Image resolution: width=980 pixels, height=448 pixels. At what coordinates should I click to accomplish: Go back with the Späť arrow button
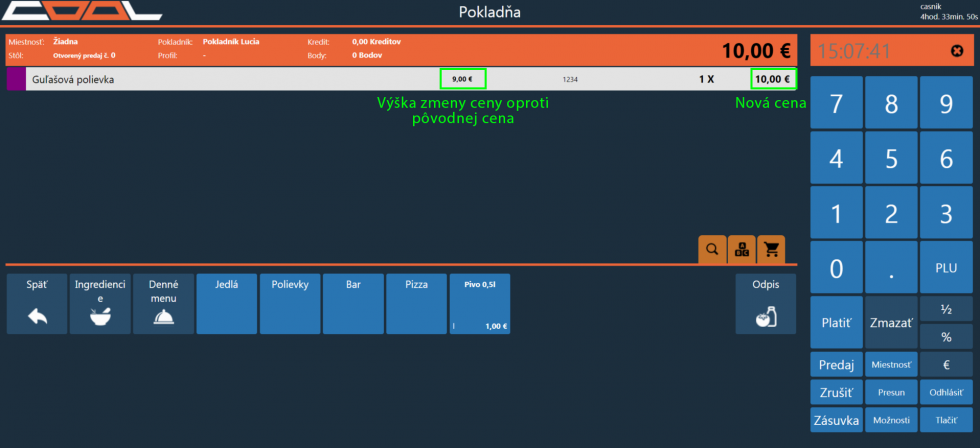pyautogui.click(x=36, y=304)
